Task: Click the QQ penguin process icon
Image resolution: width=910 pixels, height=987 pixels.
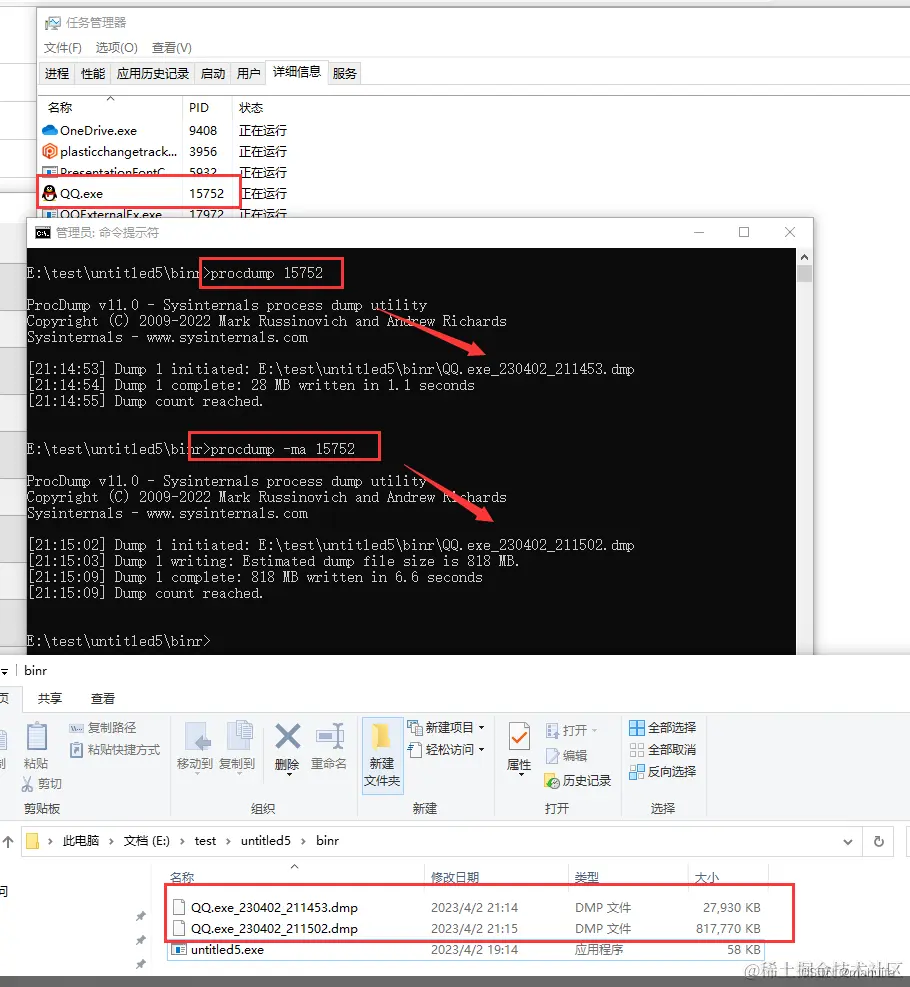Action: [49, 193]
